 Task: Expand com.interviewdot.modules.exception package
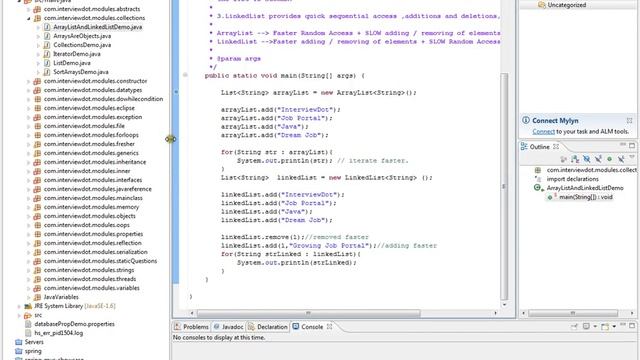(29, 118)
